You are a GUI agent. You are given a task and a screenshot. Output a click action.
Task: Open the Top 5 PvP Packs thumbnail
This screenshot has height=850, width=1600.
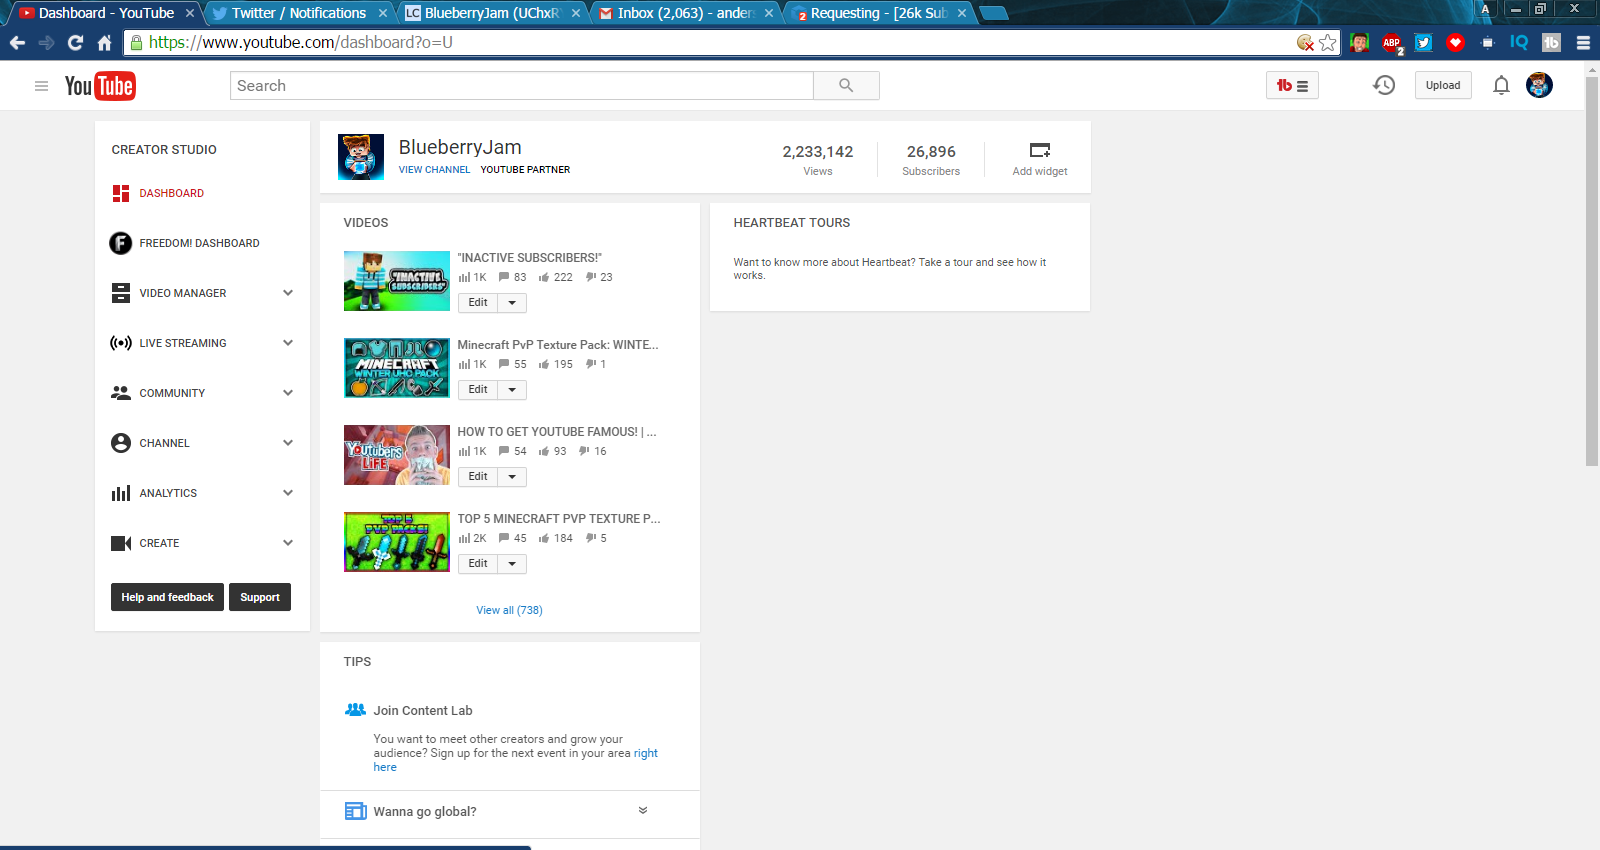pyautogui.click(x=397, y=542)
